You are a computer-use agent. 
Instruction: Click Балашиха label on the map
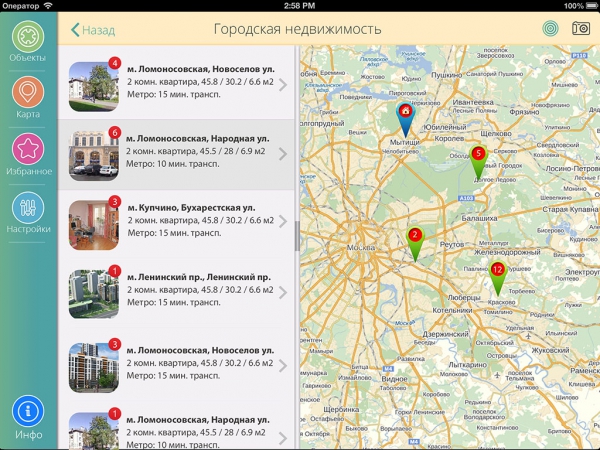(479, 218)
